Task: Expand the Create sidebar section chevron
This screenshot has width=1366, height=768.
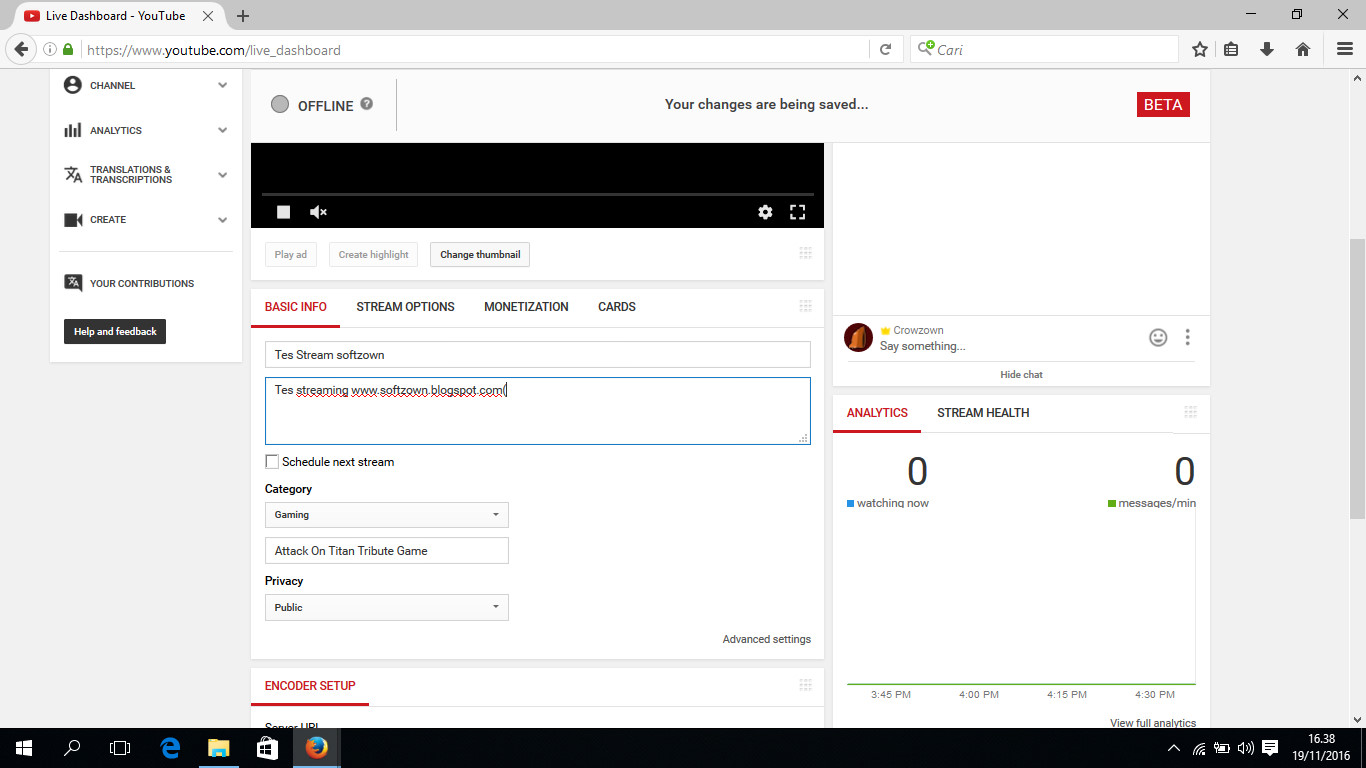Action: click(222, 220)
